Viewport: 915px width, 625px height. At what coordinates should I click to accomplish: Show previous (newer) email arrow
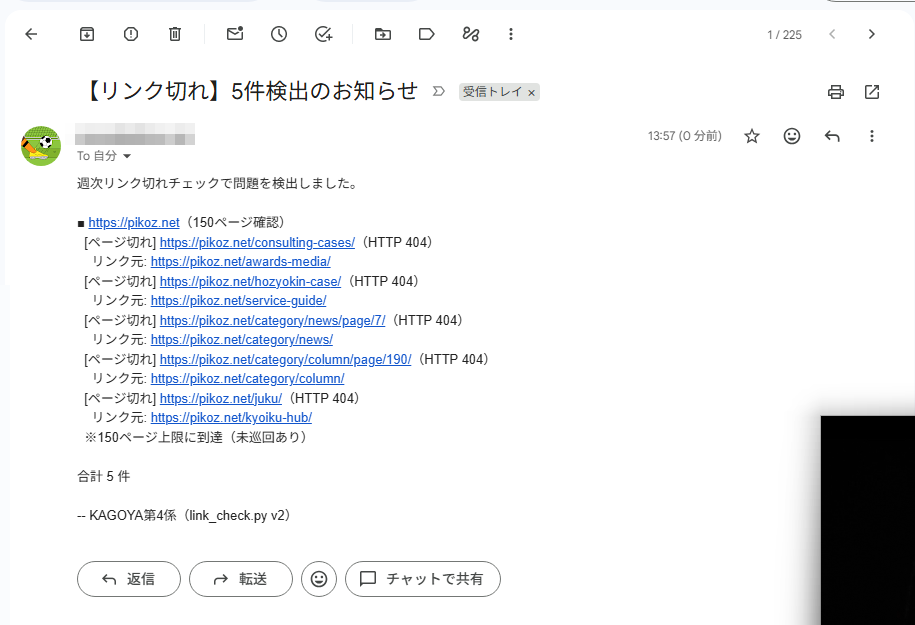[832, 34]
